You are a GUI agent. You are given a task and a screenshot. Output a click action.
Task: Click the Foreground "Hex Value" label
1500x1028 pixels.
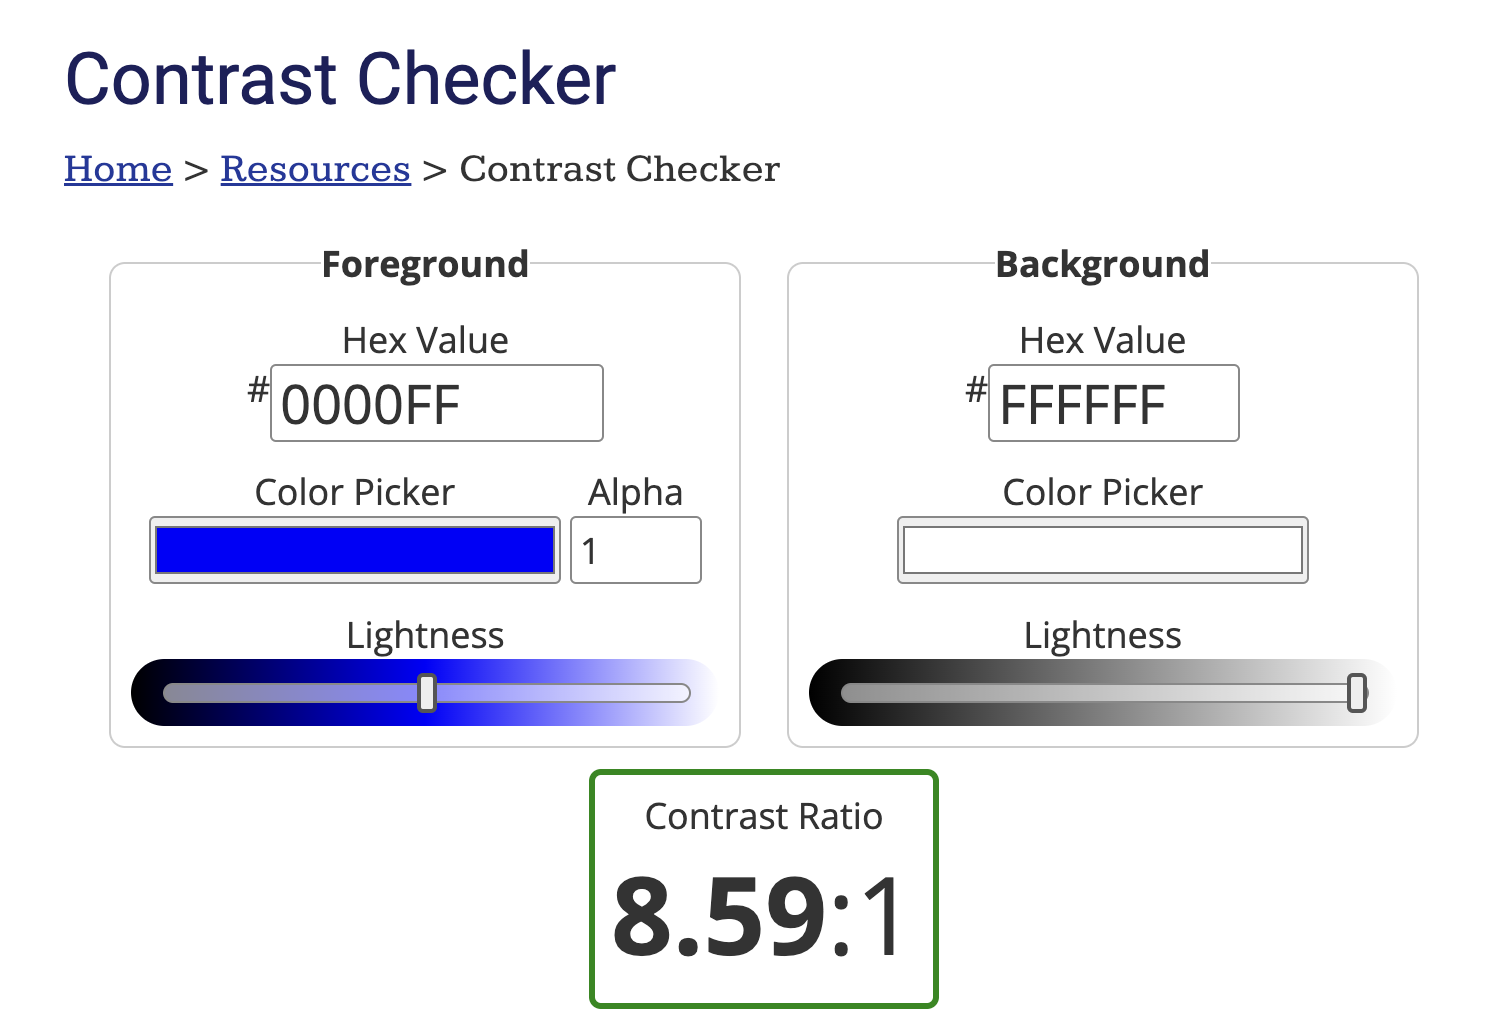[x=425, y=341]
